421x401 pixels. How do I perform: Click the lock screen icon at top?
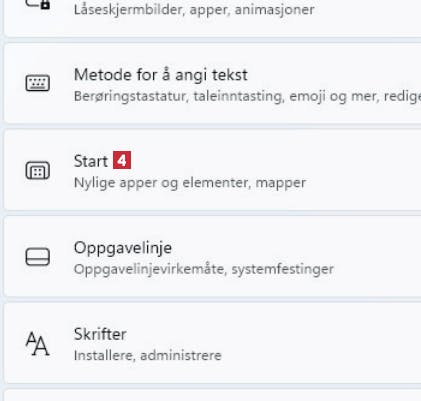[x=38, y=4]
